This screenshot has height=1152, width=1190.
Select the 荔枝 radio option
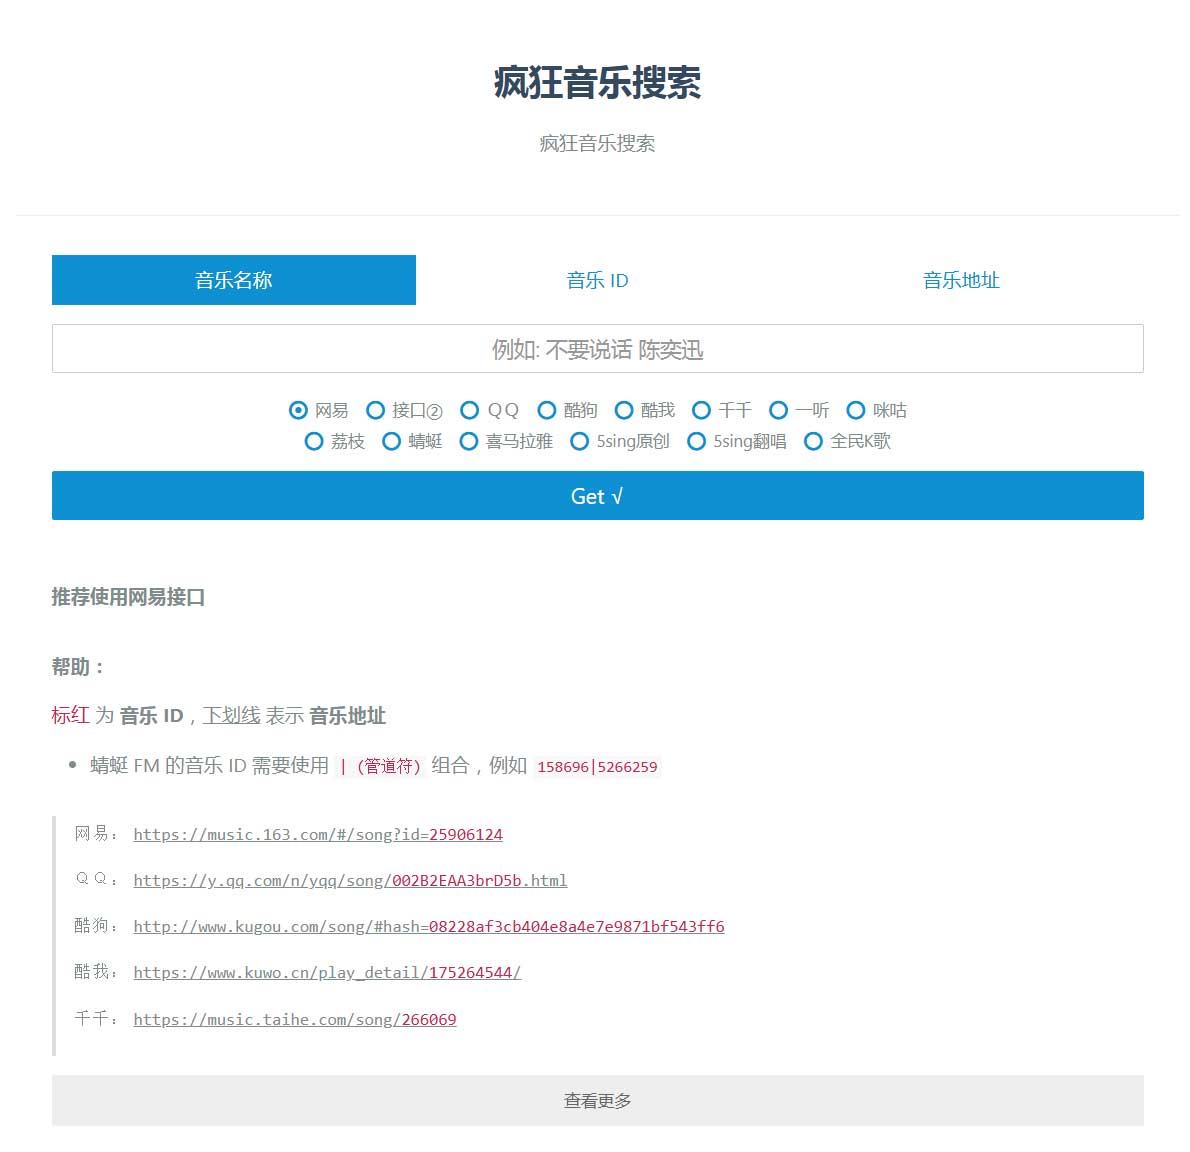click(x=314, y=442)
